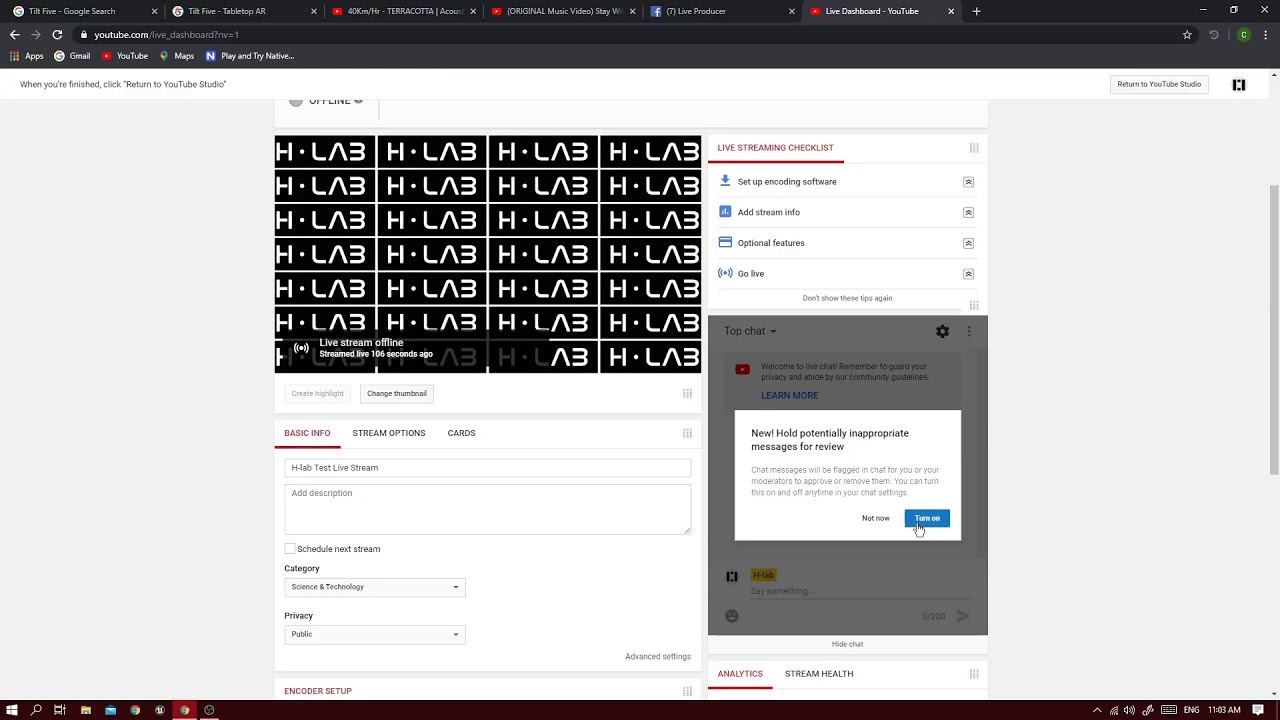Screen dimensions: 1280x720
Task: Open a new browser tab
Action: (976, 11)
